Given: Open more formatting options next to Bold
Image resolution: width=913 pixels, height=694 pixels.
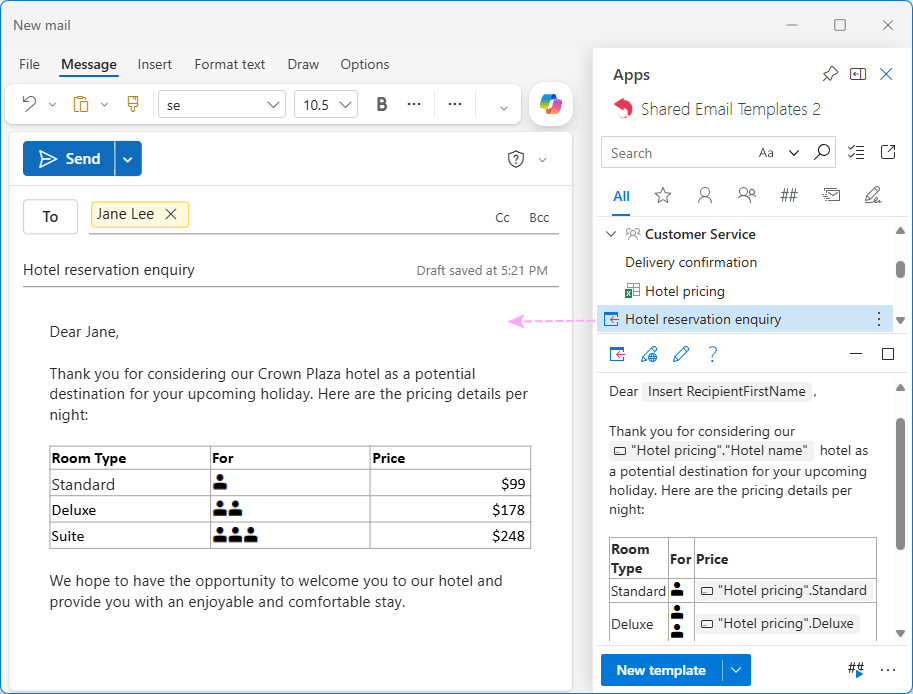Looking at the screenshot, I should point(414,104).
